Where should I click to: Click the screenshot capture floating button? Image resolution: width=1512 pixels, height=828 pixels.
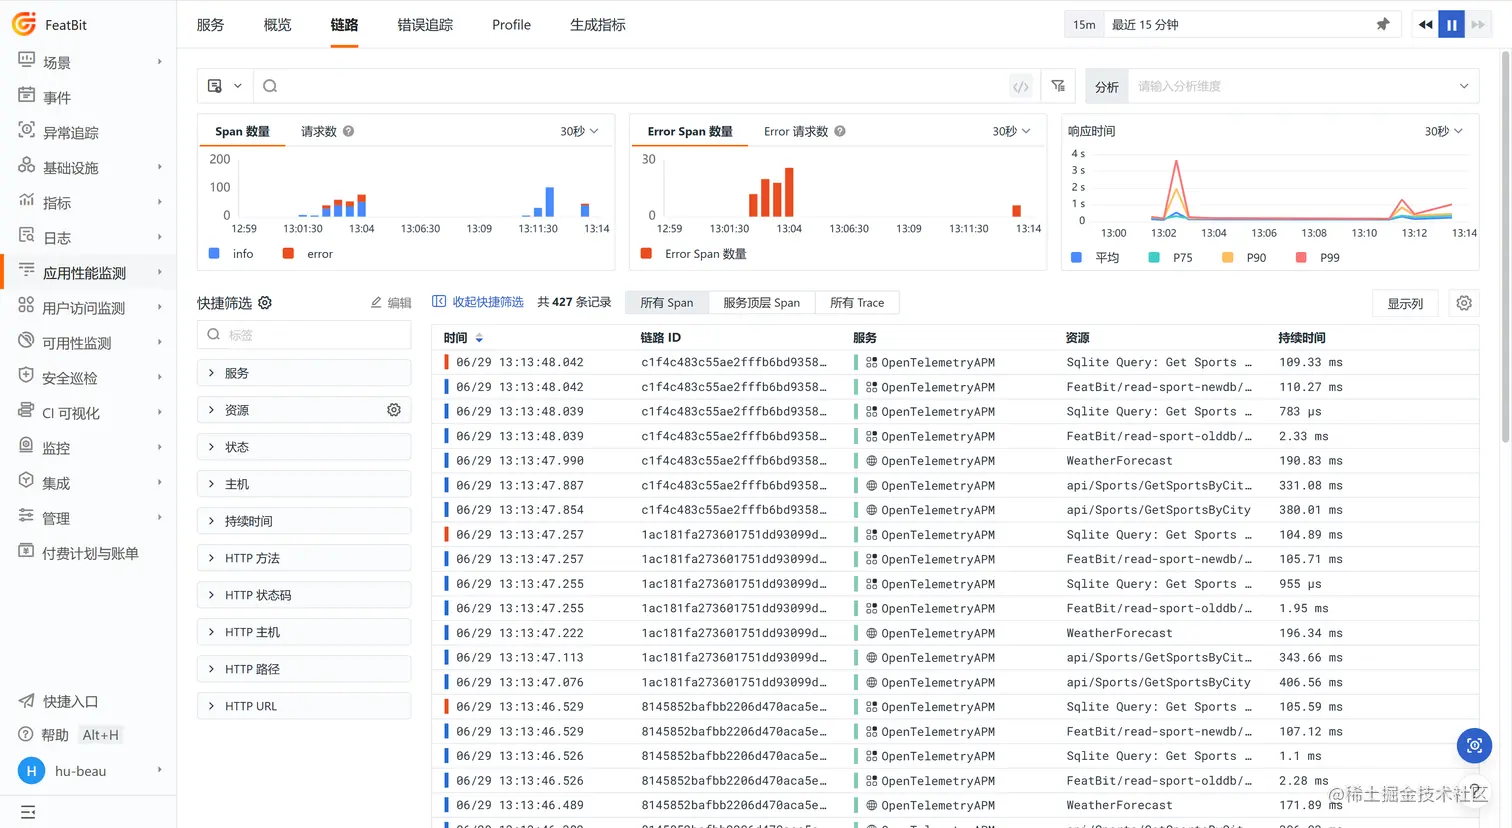[1474, 745]
